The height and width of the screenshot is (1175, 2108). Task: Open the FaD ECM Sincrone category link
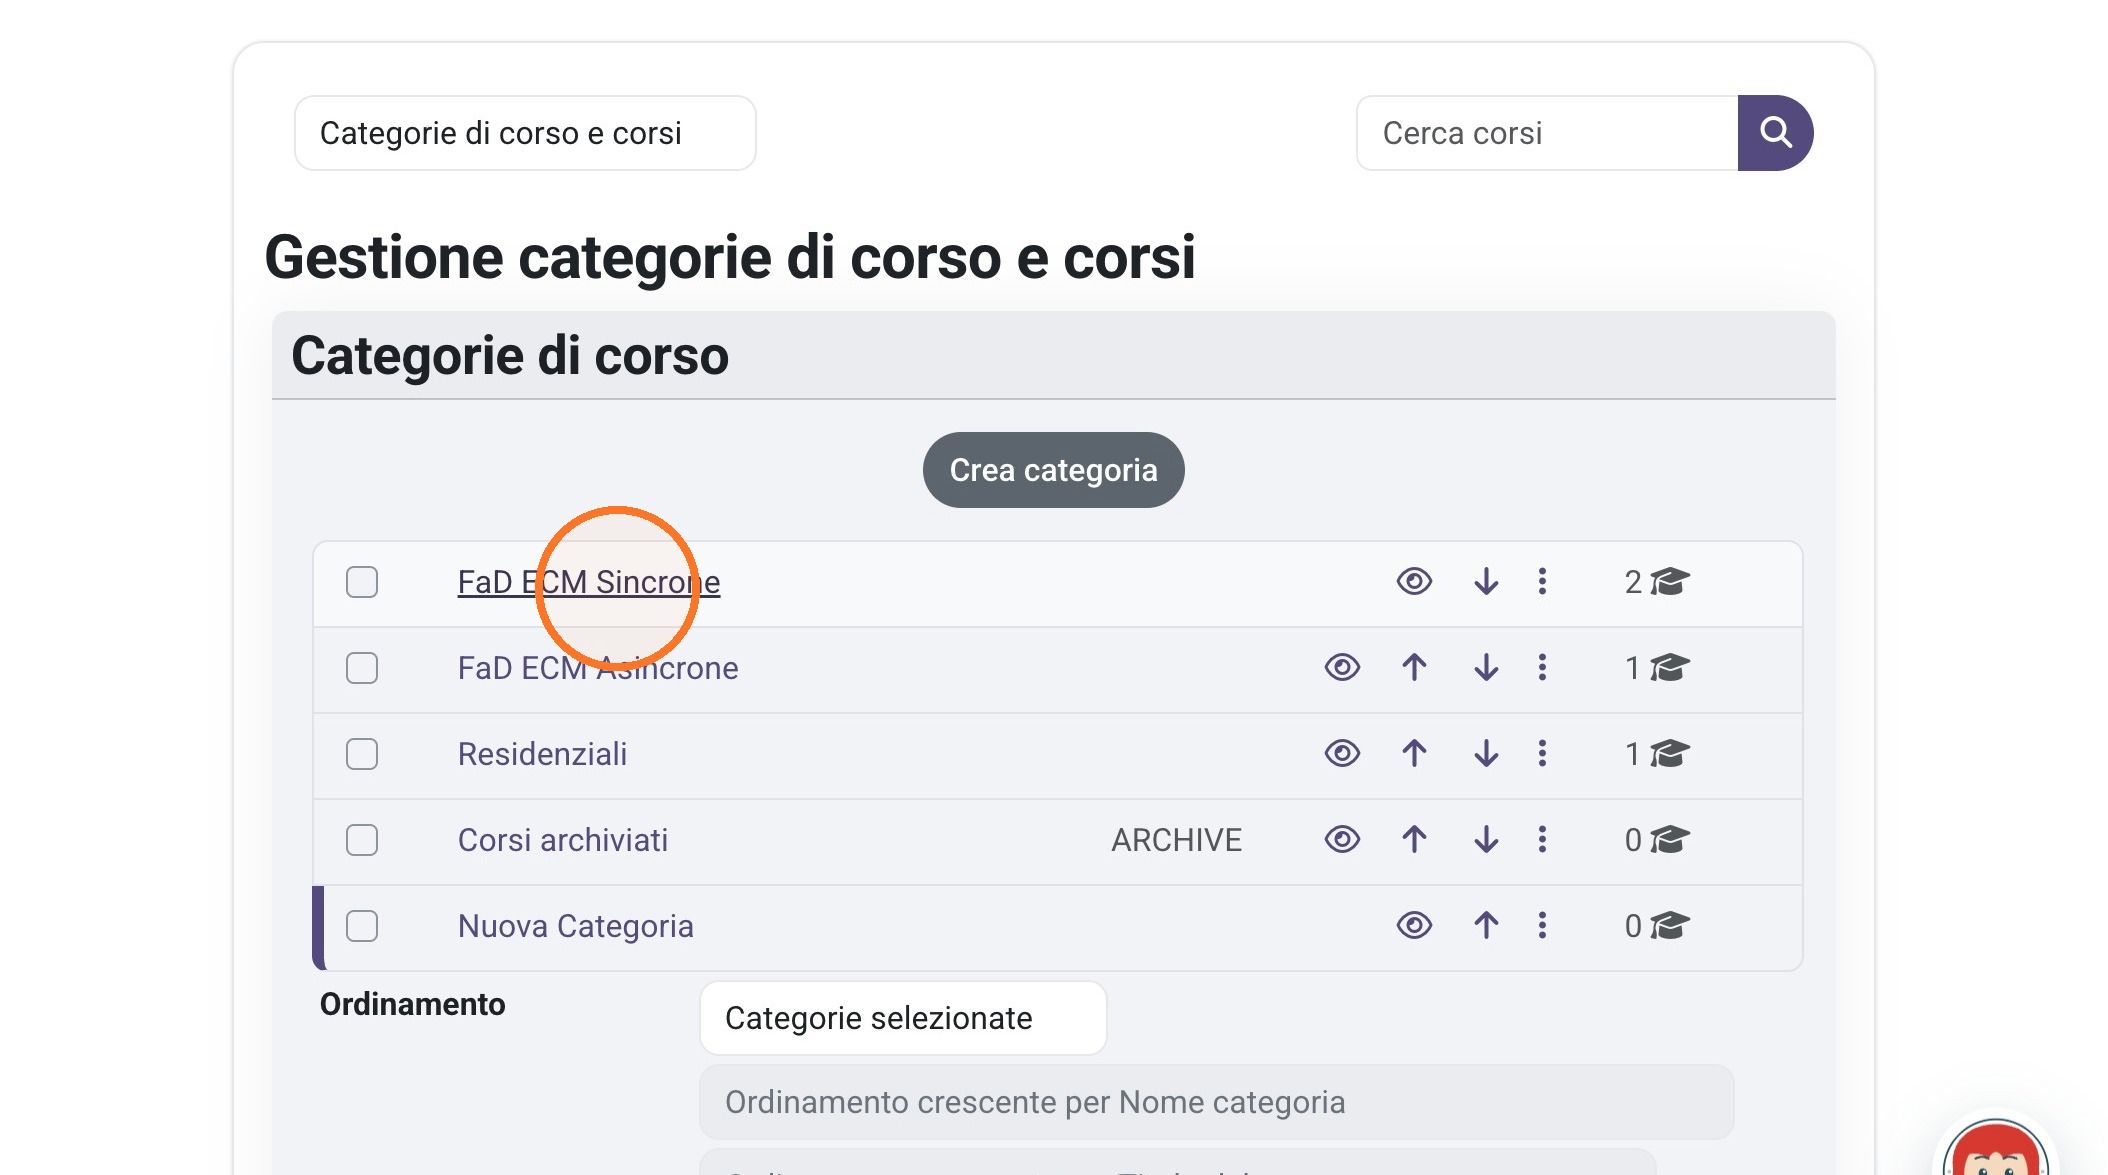coord(589,582)
